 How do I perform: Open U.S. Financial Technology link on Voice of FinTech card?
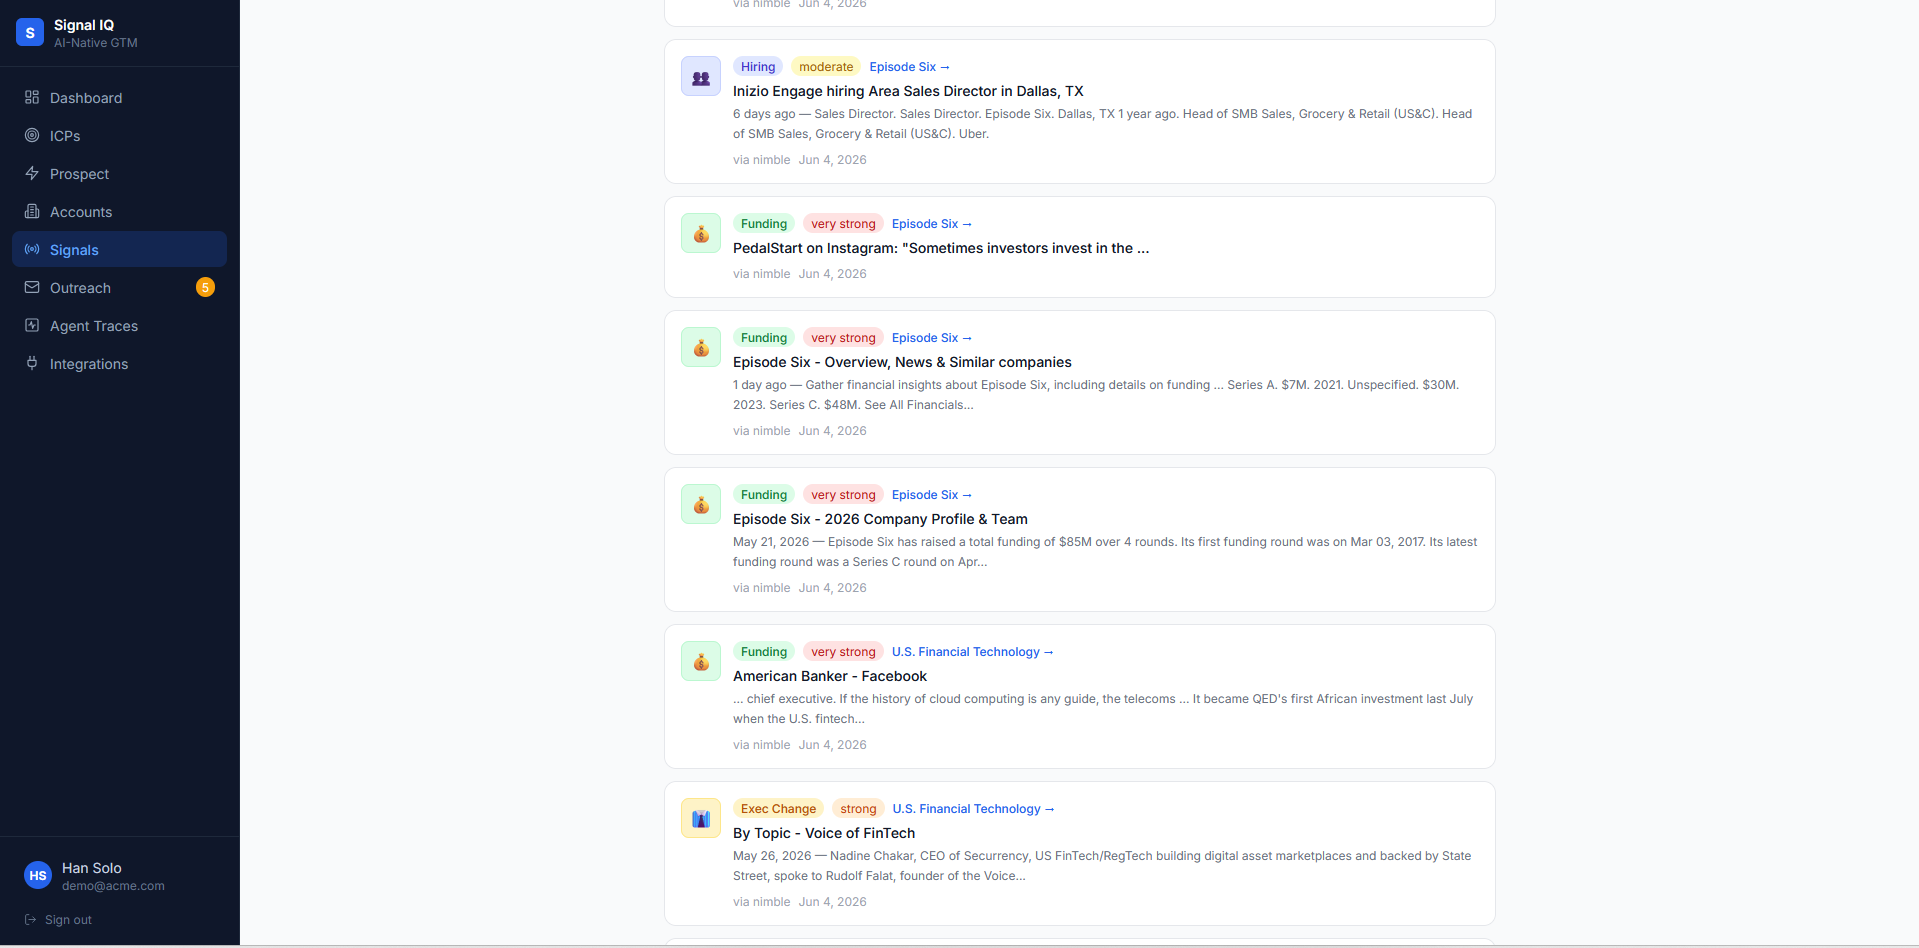[x=974, y=809]
